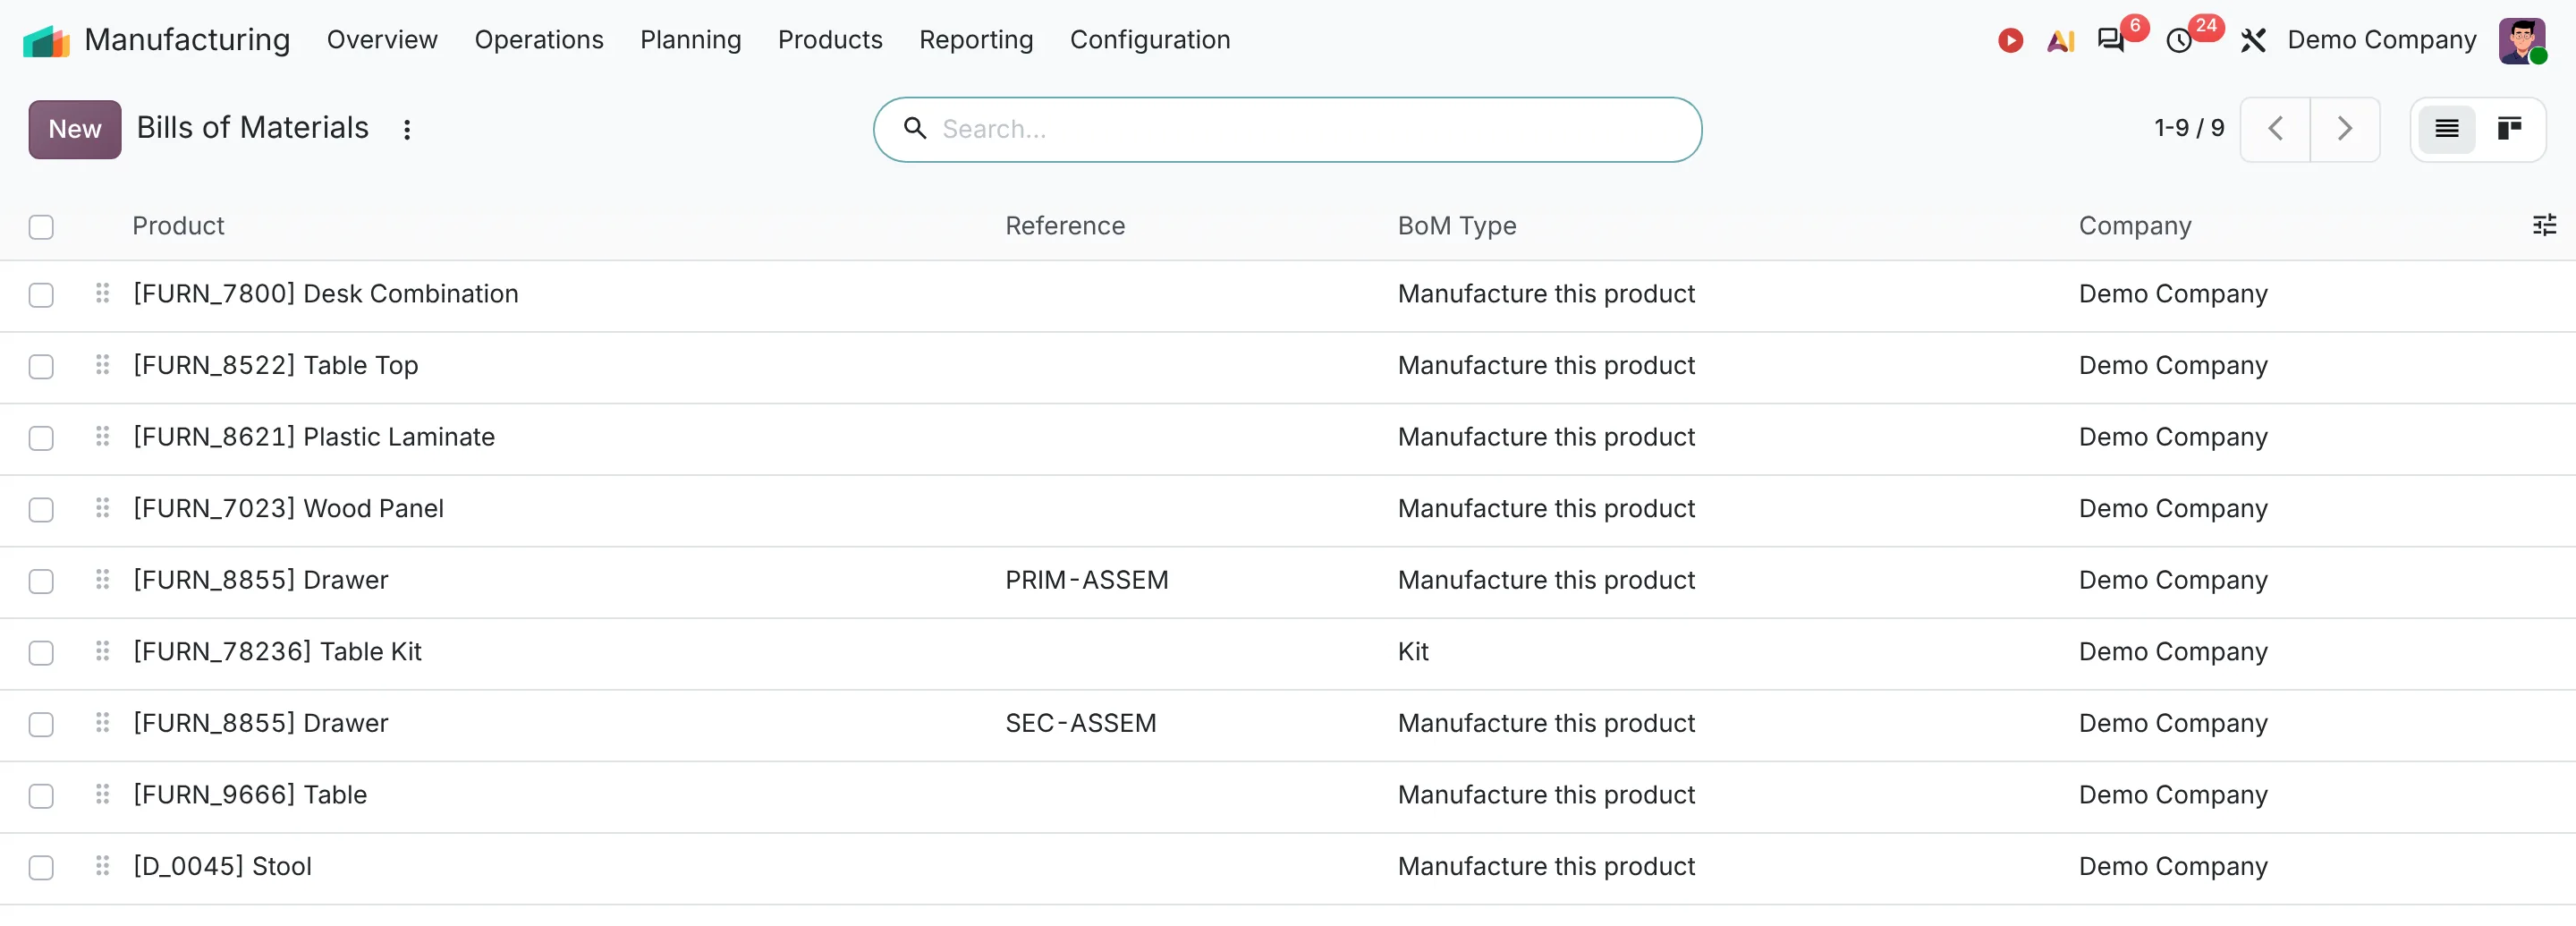Viewport: 2576px width, 926px height.
Task: Open the debug tools wrench icon
Action: pos(2252,40)
